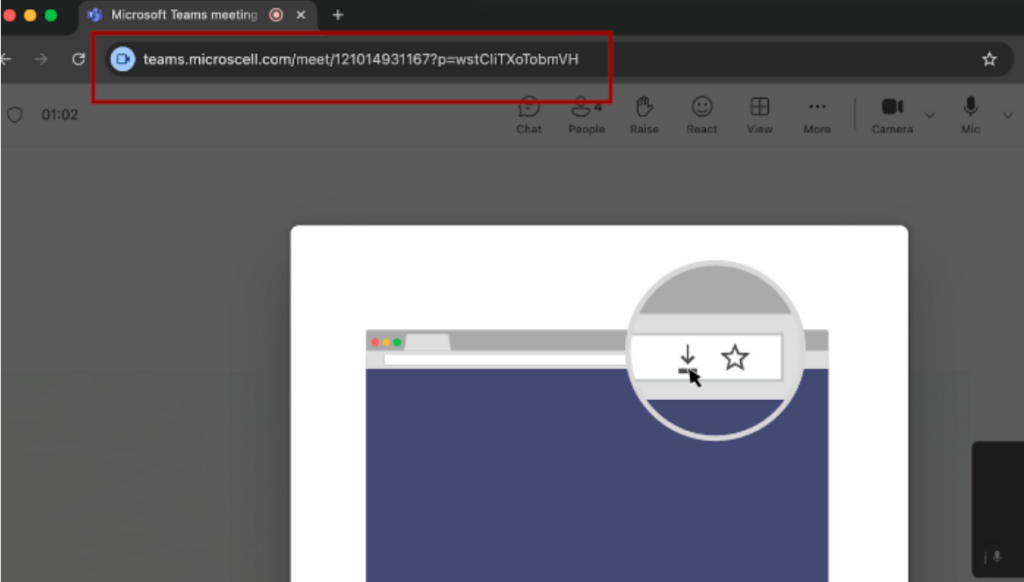Screen dimensions: 1024x582
Task: Click the recording indicator on the tab
Action: (x=276, y=15)
